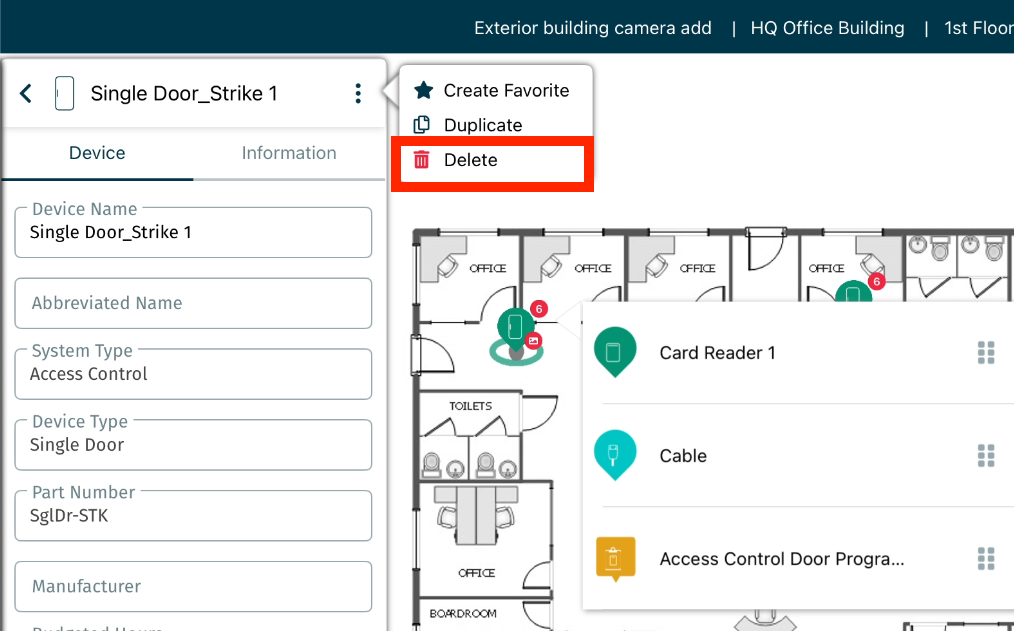Click Exterior building camera add project title
1014x631 pixels.
pos(593,28)
